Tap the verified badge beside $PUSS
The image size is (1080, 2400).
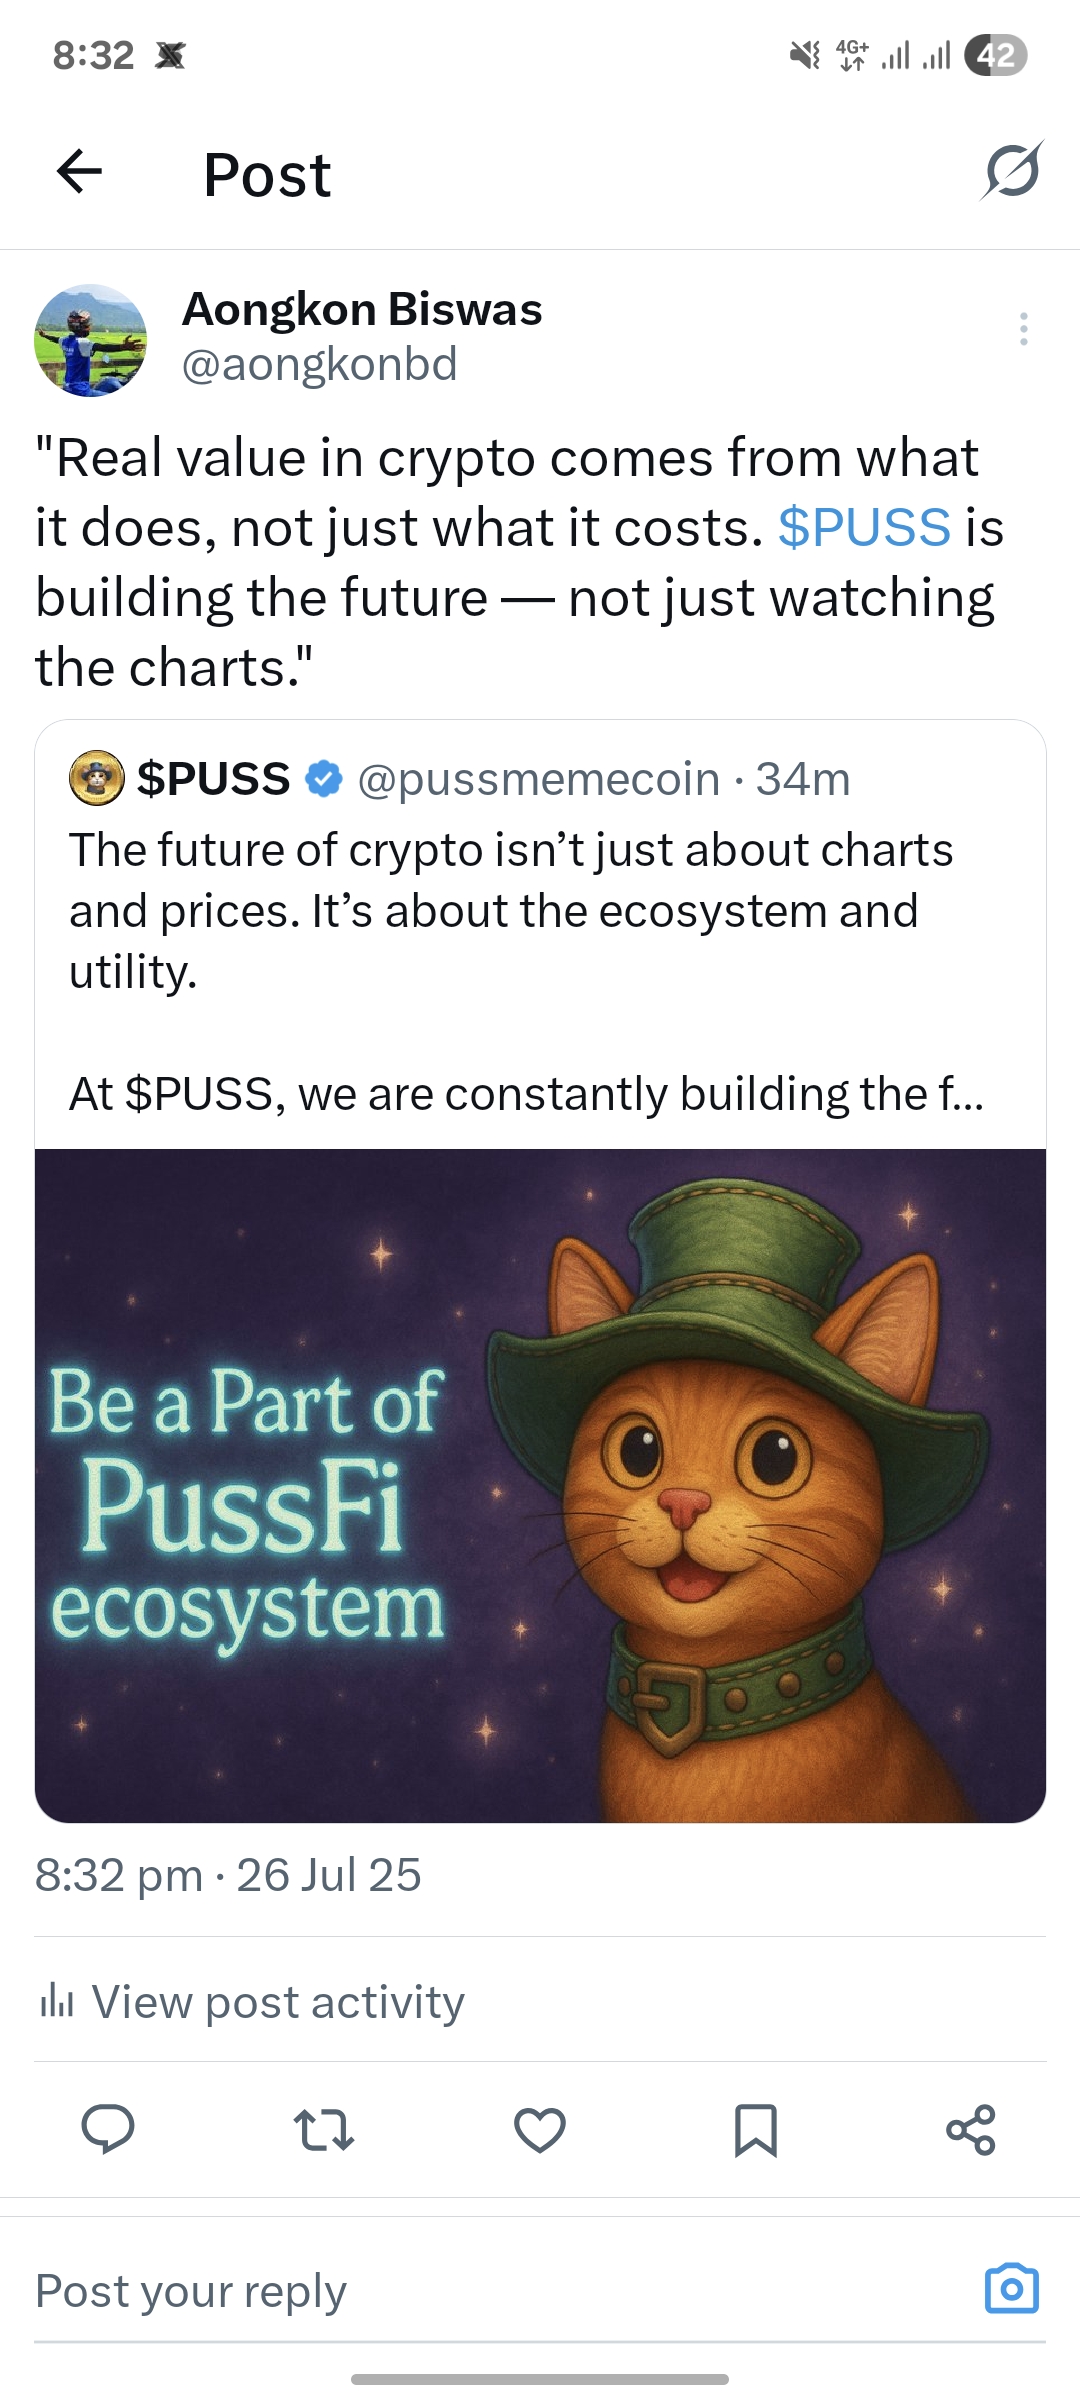pos(323,779)
